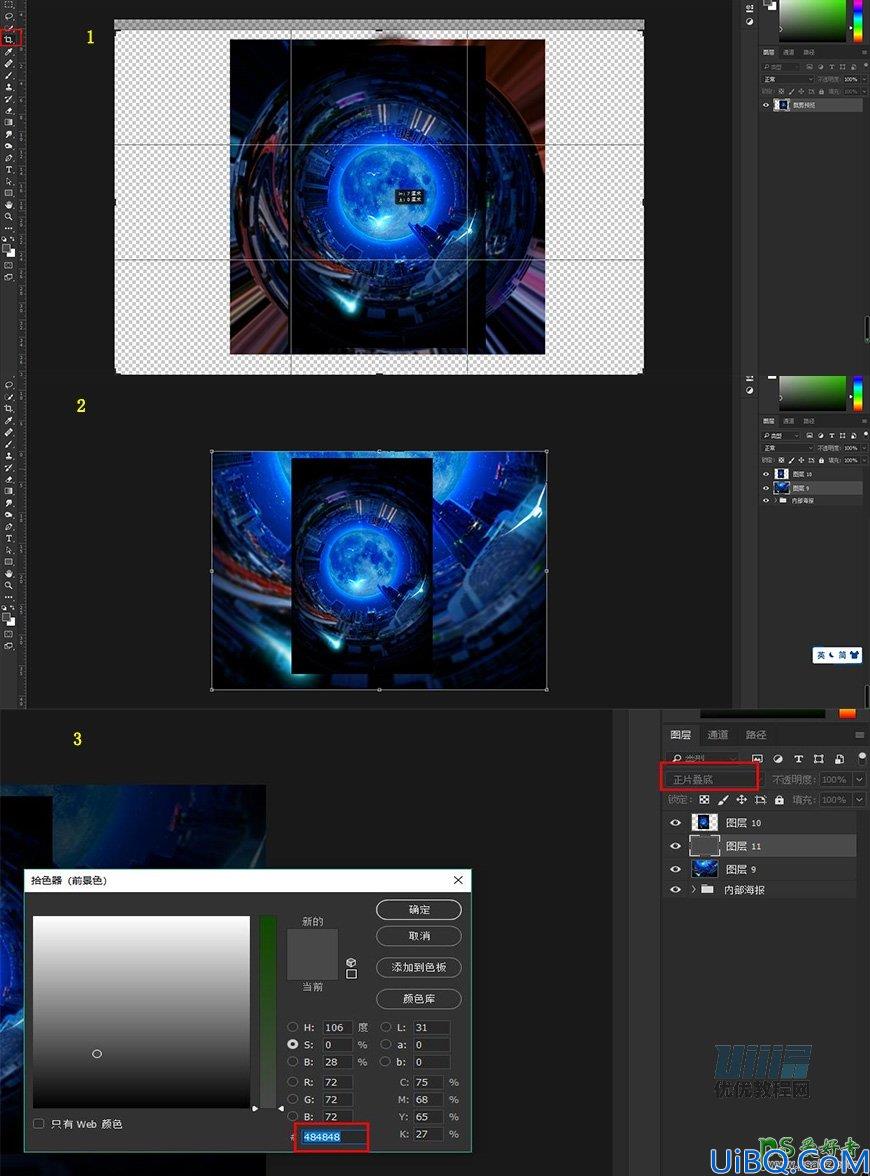Image resolution: width=870 pixels, height=1176 pixels.
Task: Select the Eraser tool in the topmost toolbar
Action: 9,110
